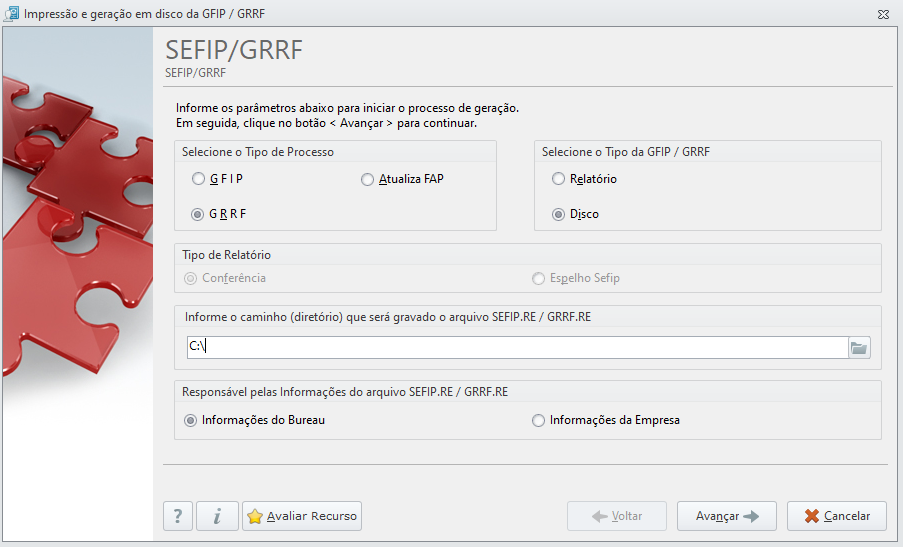903x547 pixels.
Task: Select the Disco radio option
Action: (x=576, y=214)
